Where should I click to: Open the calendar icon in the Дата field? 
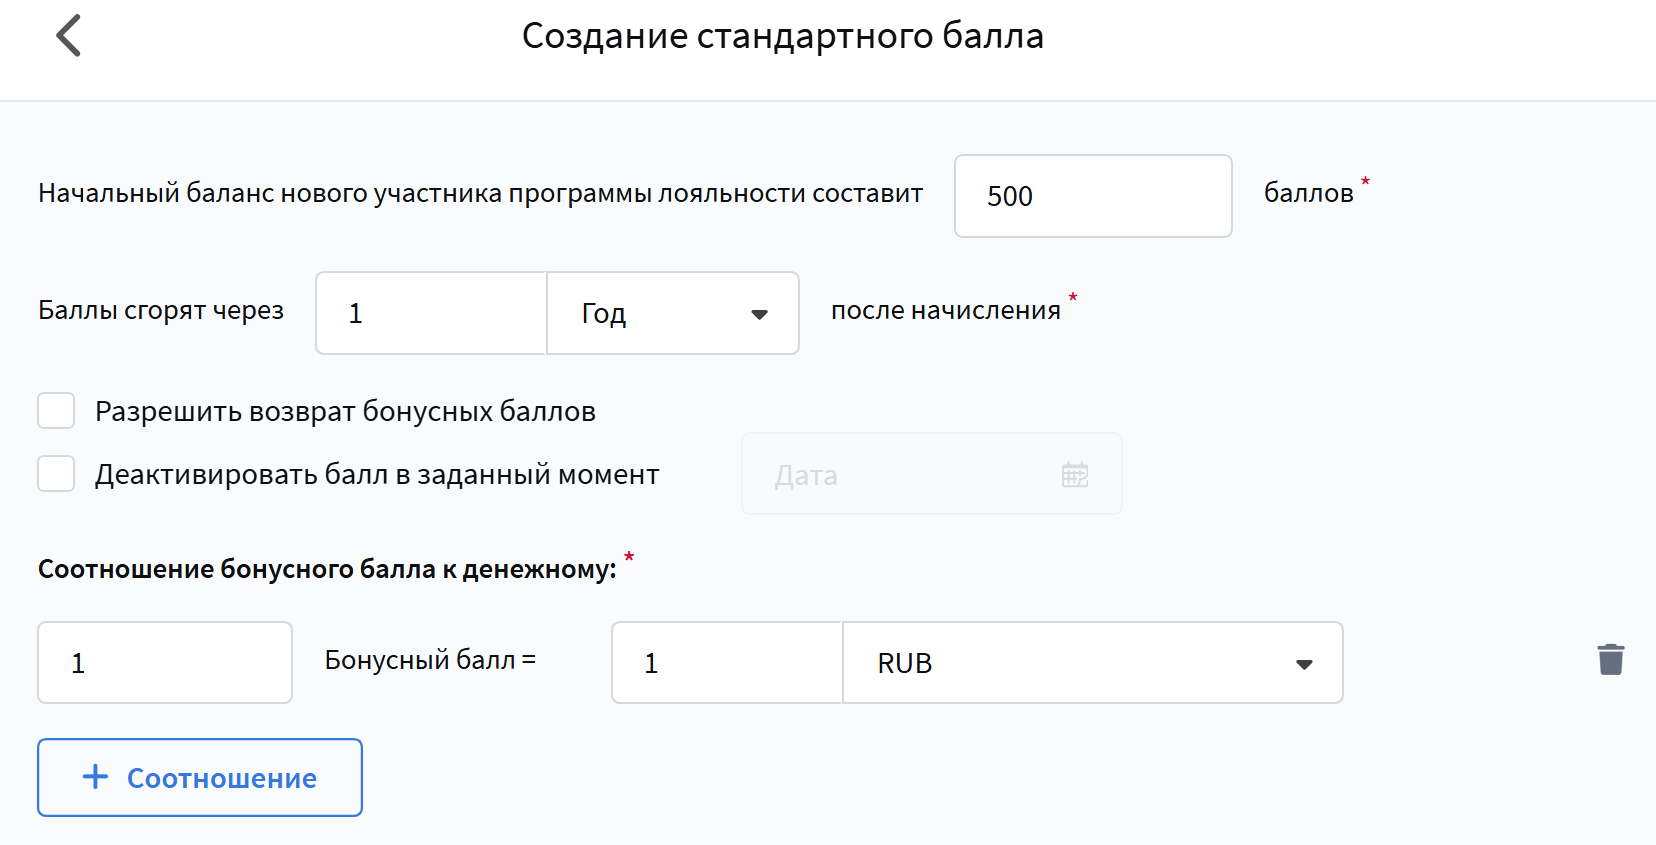coord(1074,474)
